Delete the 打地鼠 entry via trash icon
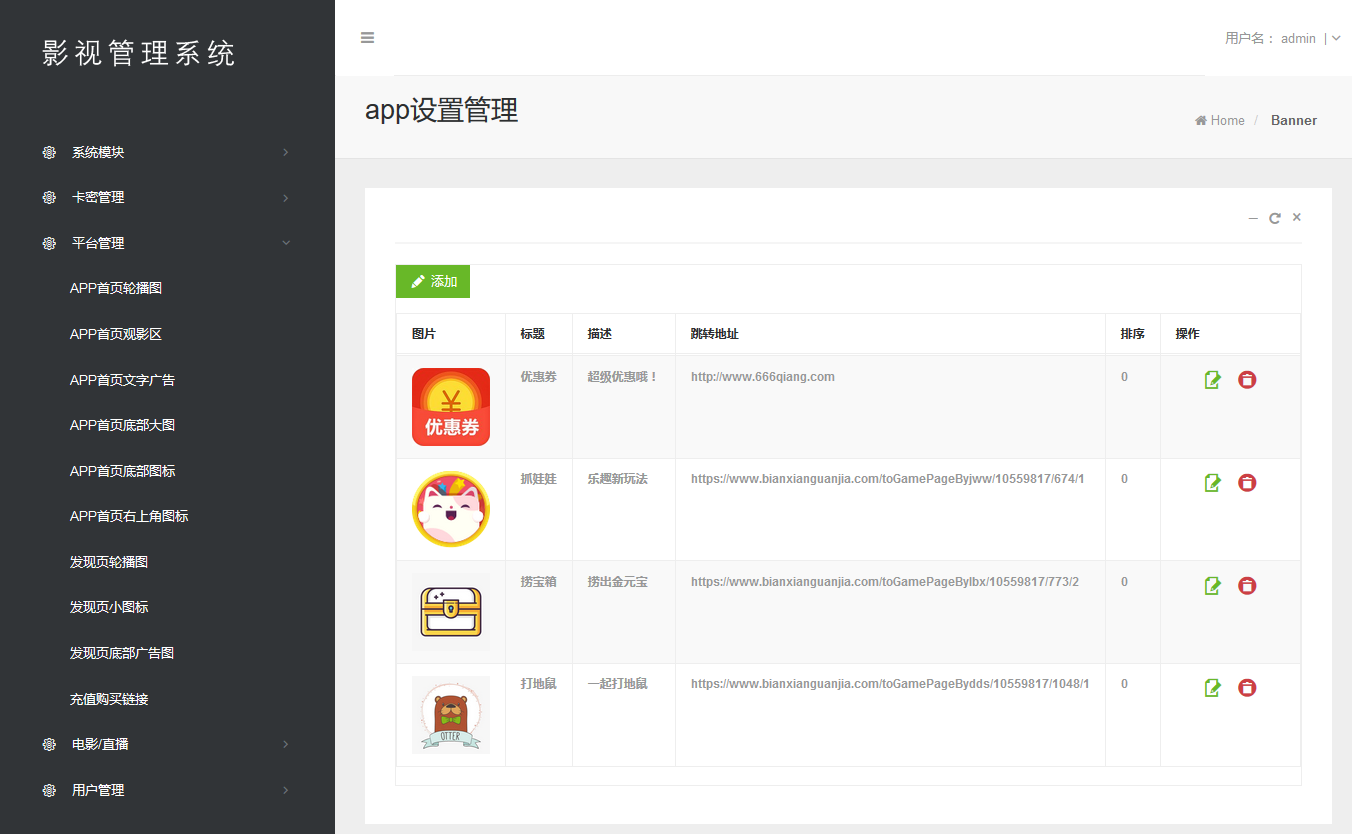This screenshot has height=834, width=1352. [1247, 688]
